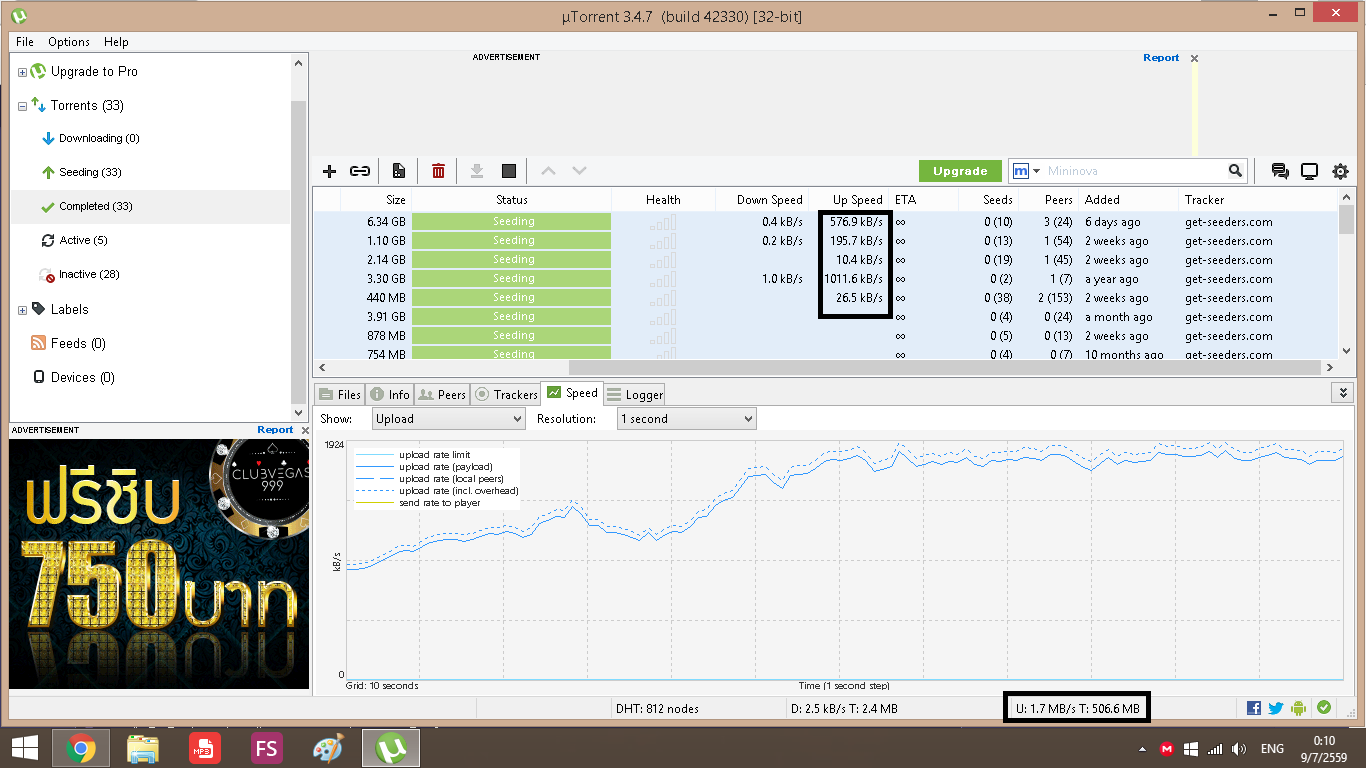Viewport: 1366px width, 768px height.
Task: Click the red Remove Torrent trash icon
Action: click(438, 171)
